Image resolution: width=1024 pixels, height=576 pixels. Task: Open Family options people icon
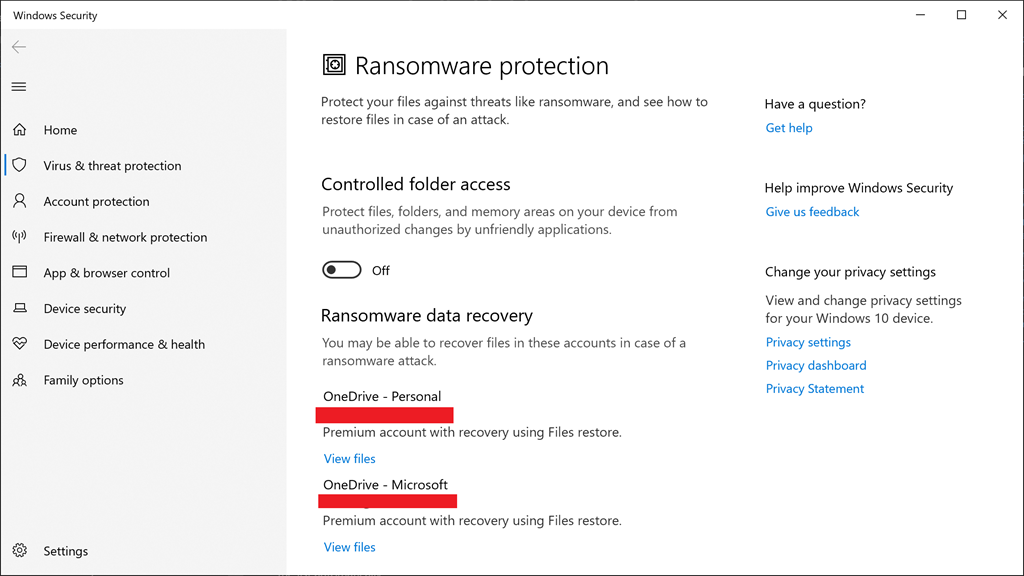(20, 380)
